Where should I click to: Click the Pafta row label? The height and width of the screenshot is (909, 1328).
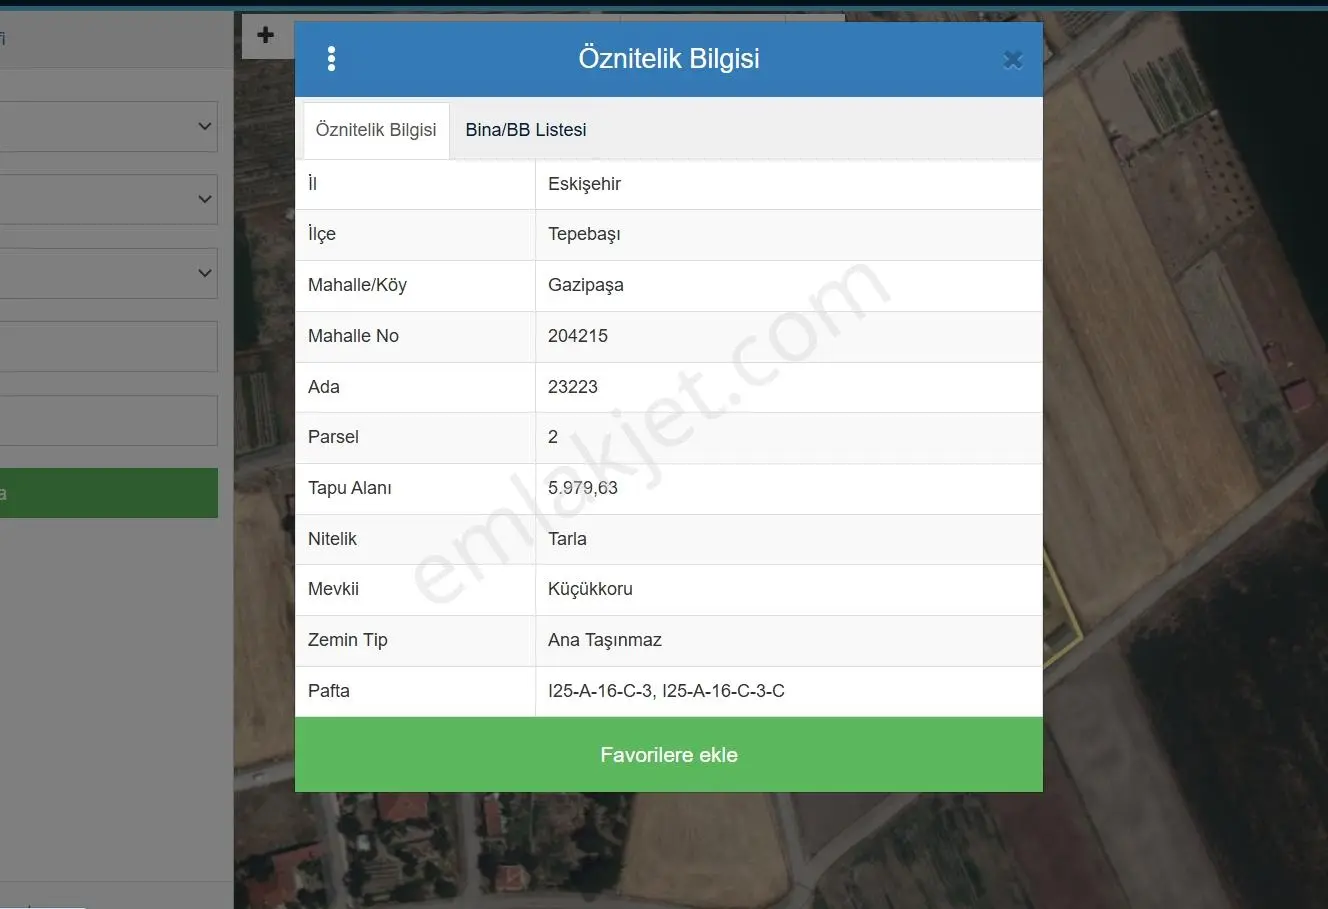(329, 691)
